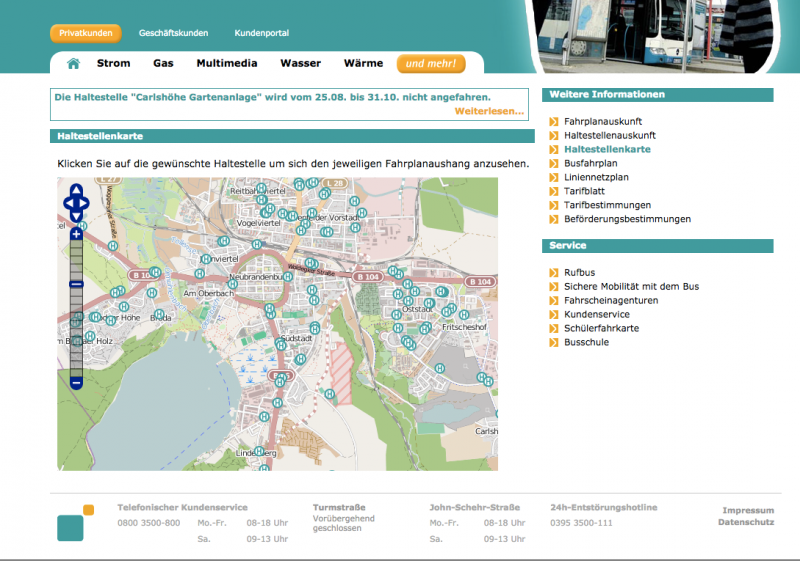Go to the home page icon
Viewport: 800px width, 561px height.
73,64
